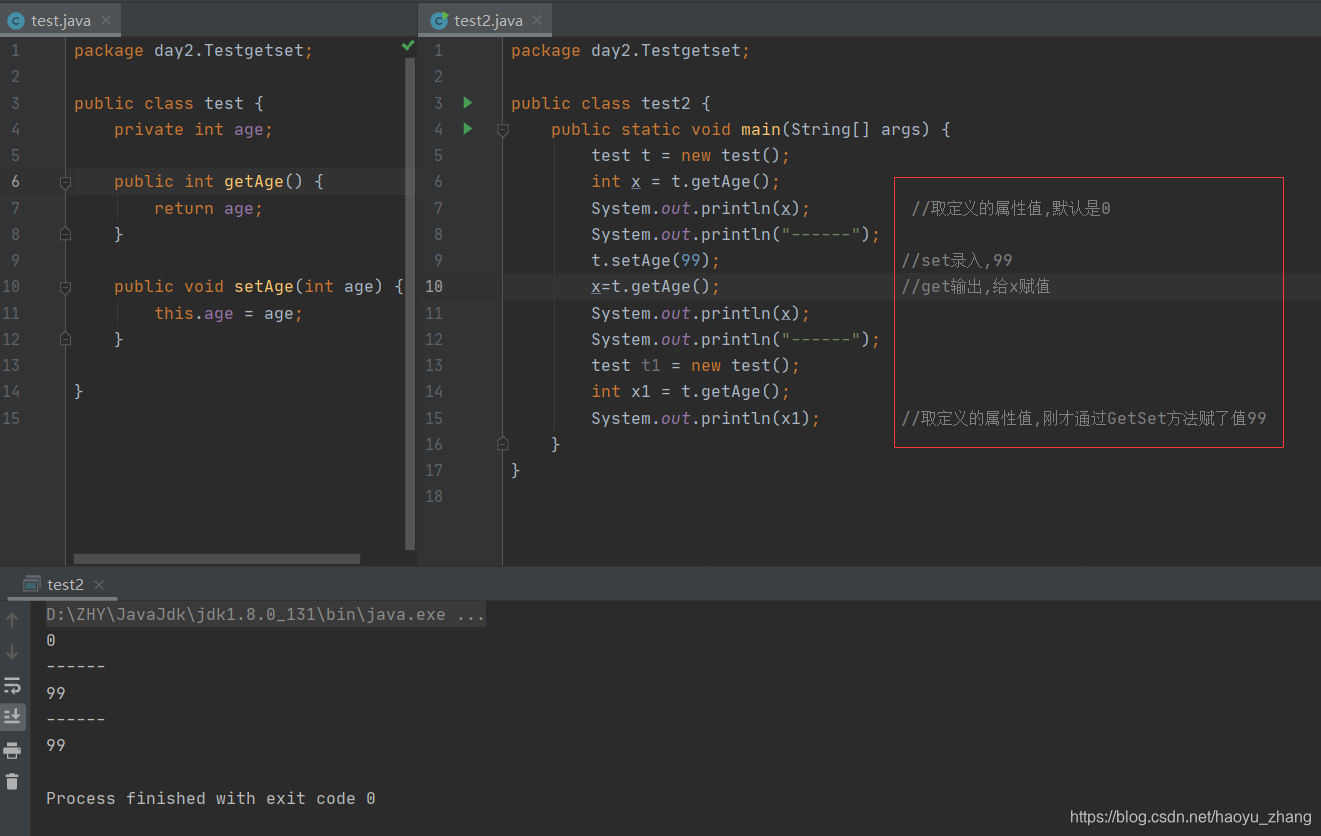Click the setAge method signature line
1321x836 pixels.
coord(258,286)
